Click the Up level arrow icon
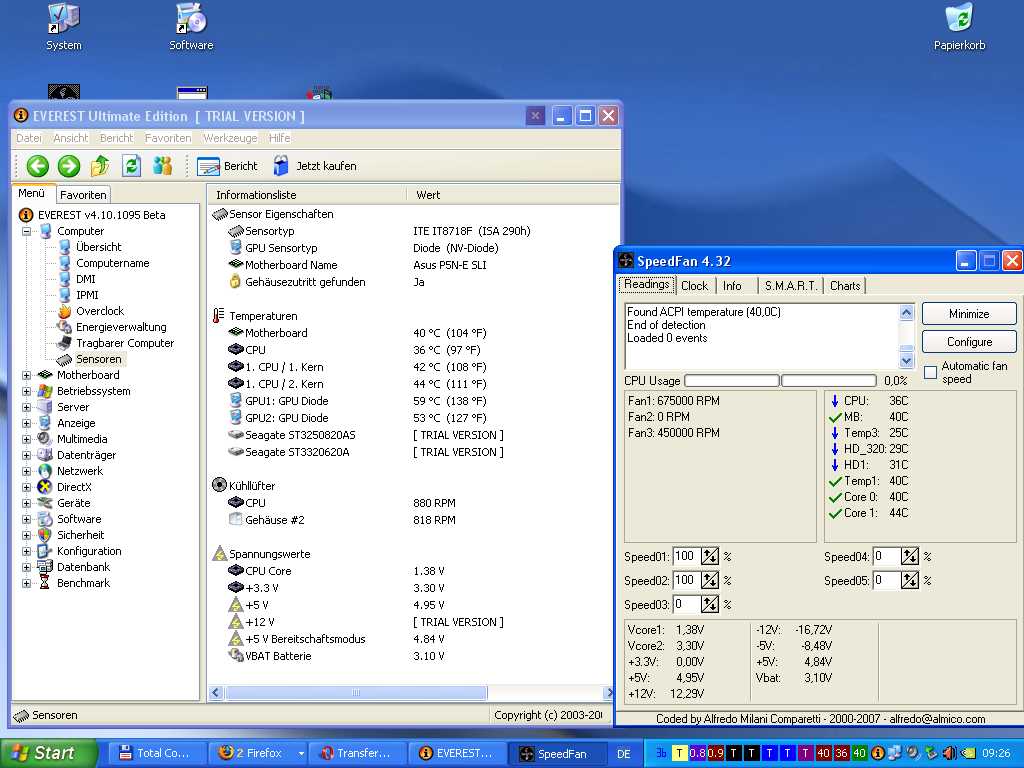The height and width of the screenshot is (768, 1024). coord(100,166)
